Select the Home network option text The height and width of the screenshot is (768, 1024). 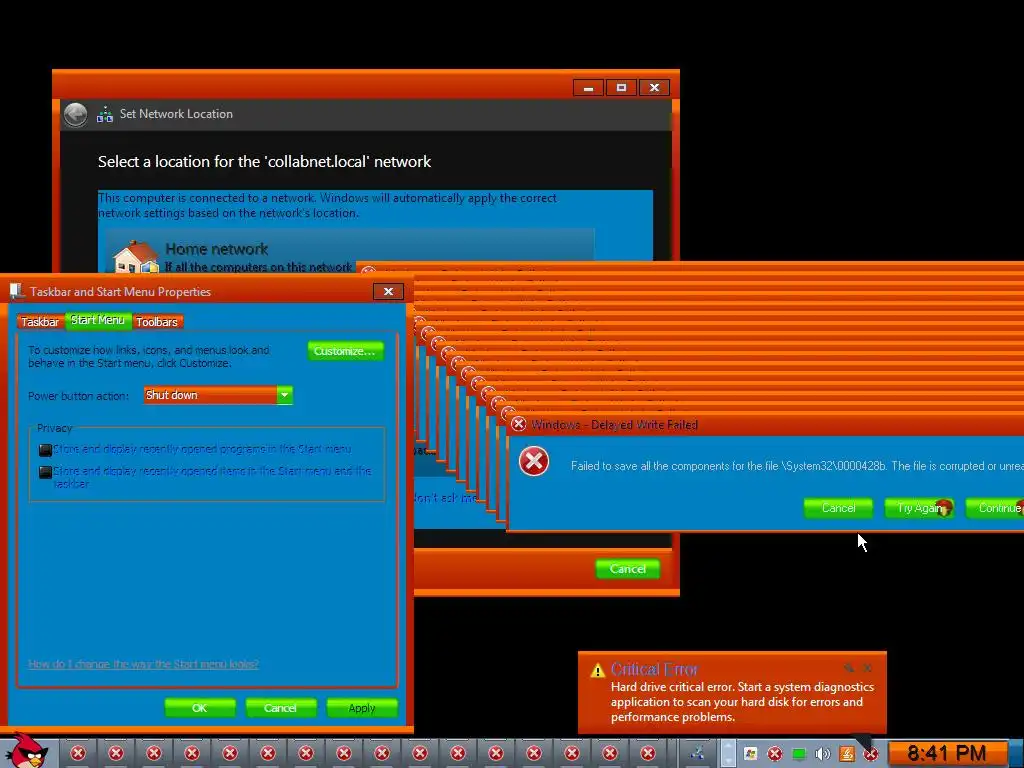(216, 249)
